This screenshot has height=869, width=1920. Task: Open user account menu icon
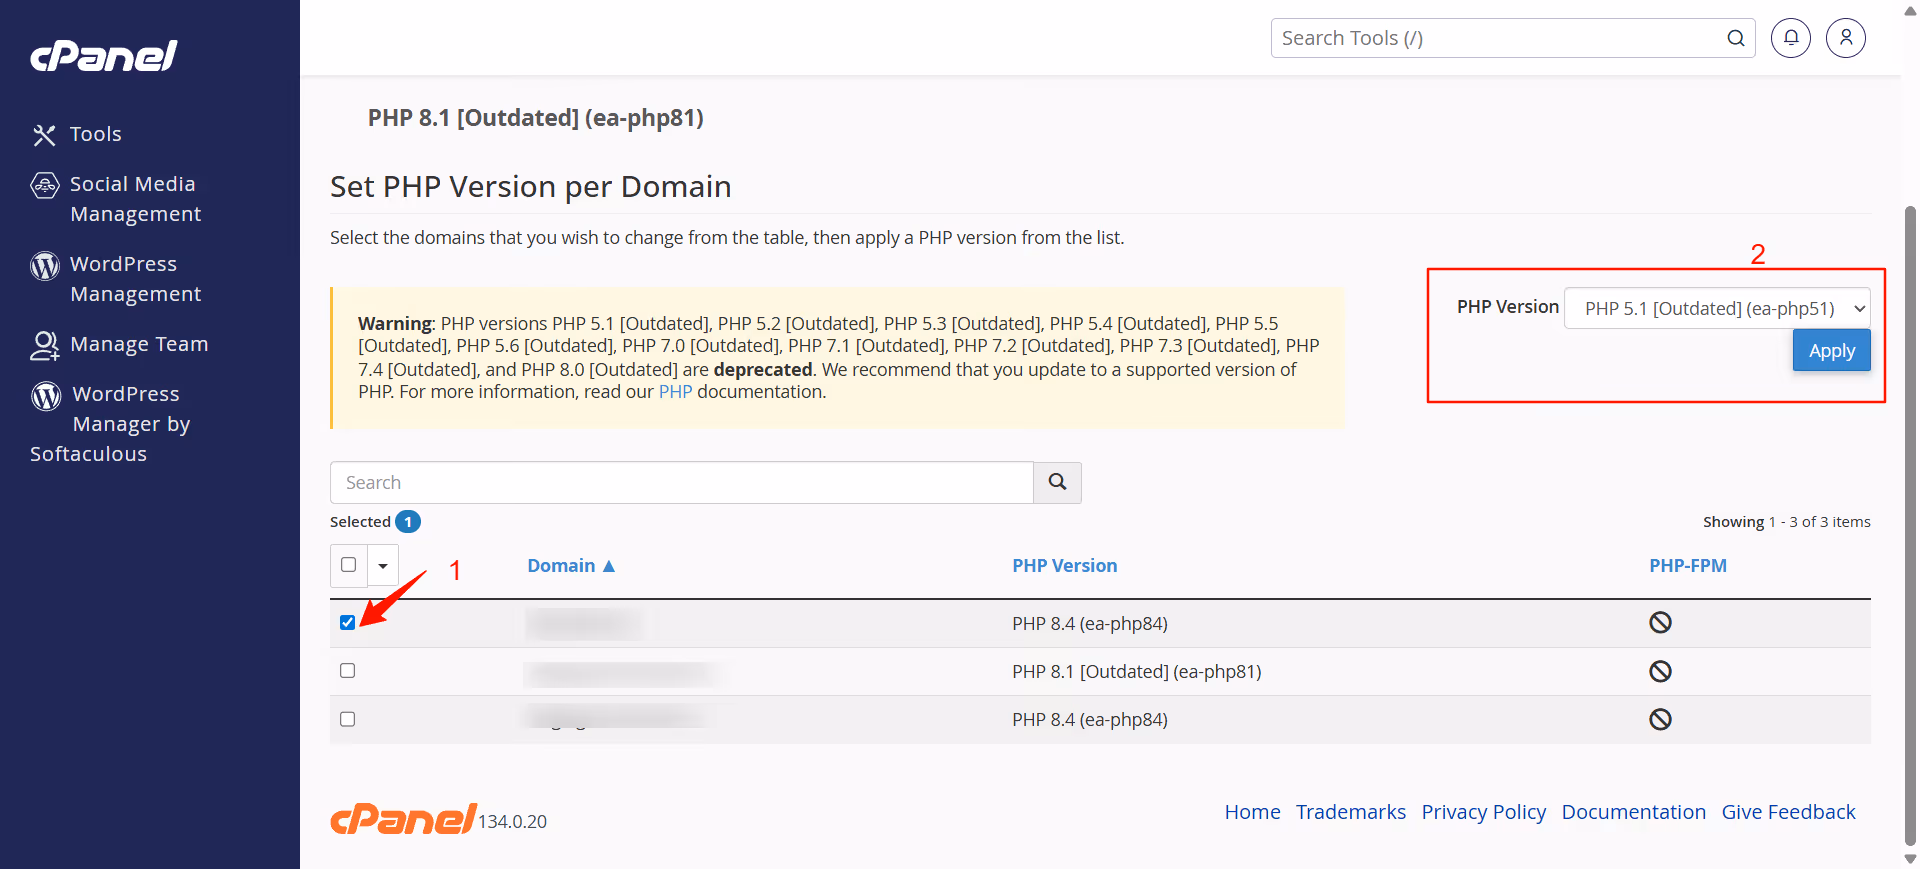click(1846, 38)
